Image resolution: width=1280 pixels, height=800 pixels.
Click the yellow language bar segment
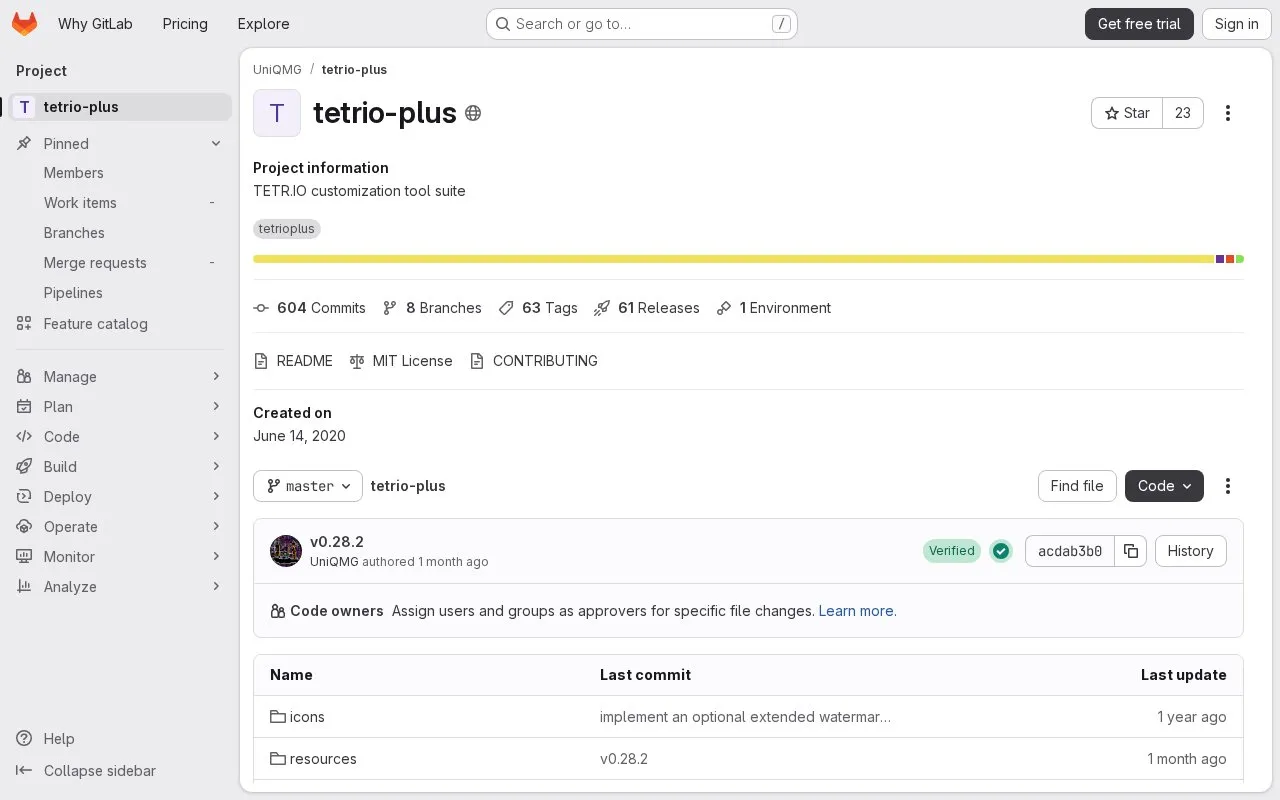[x=733, y=259]
